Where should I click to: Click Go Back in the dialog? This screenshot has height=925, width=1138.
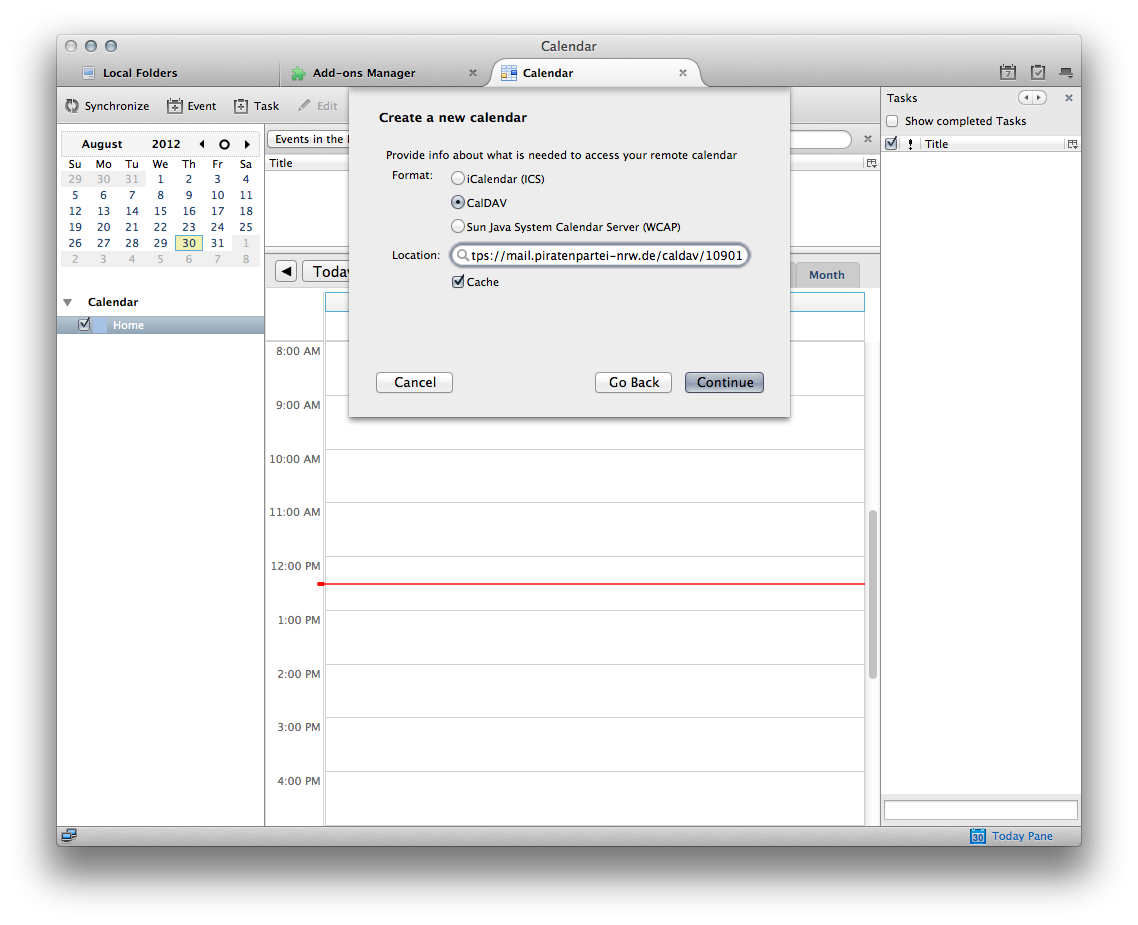634,382
